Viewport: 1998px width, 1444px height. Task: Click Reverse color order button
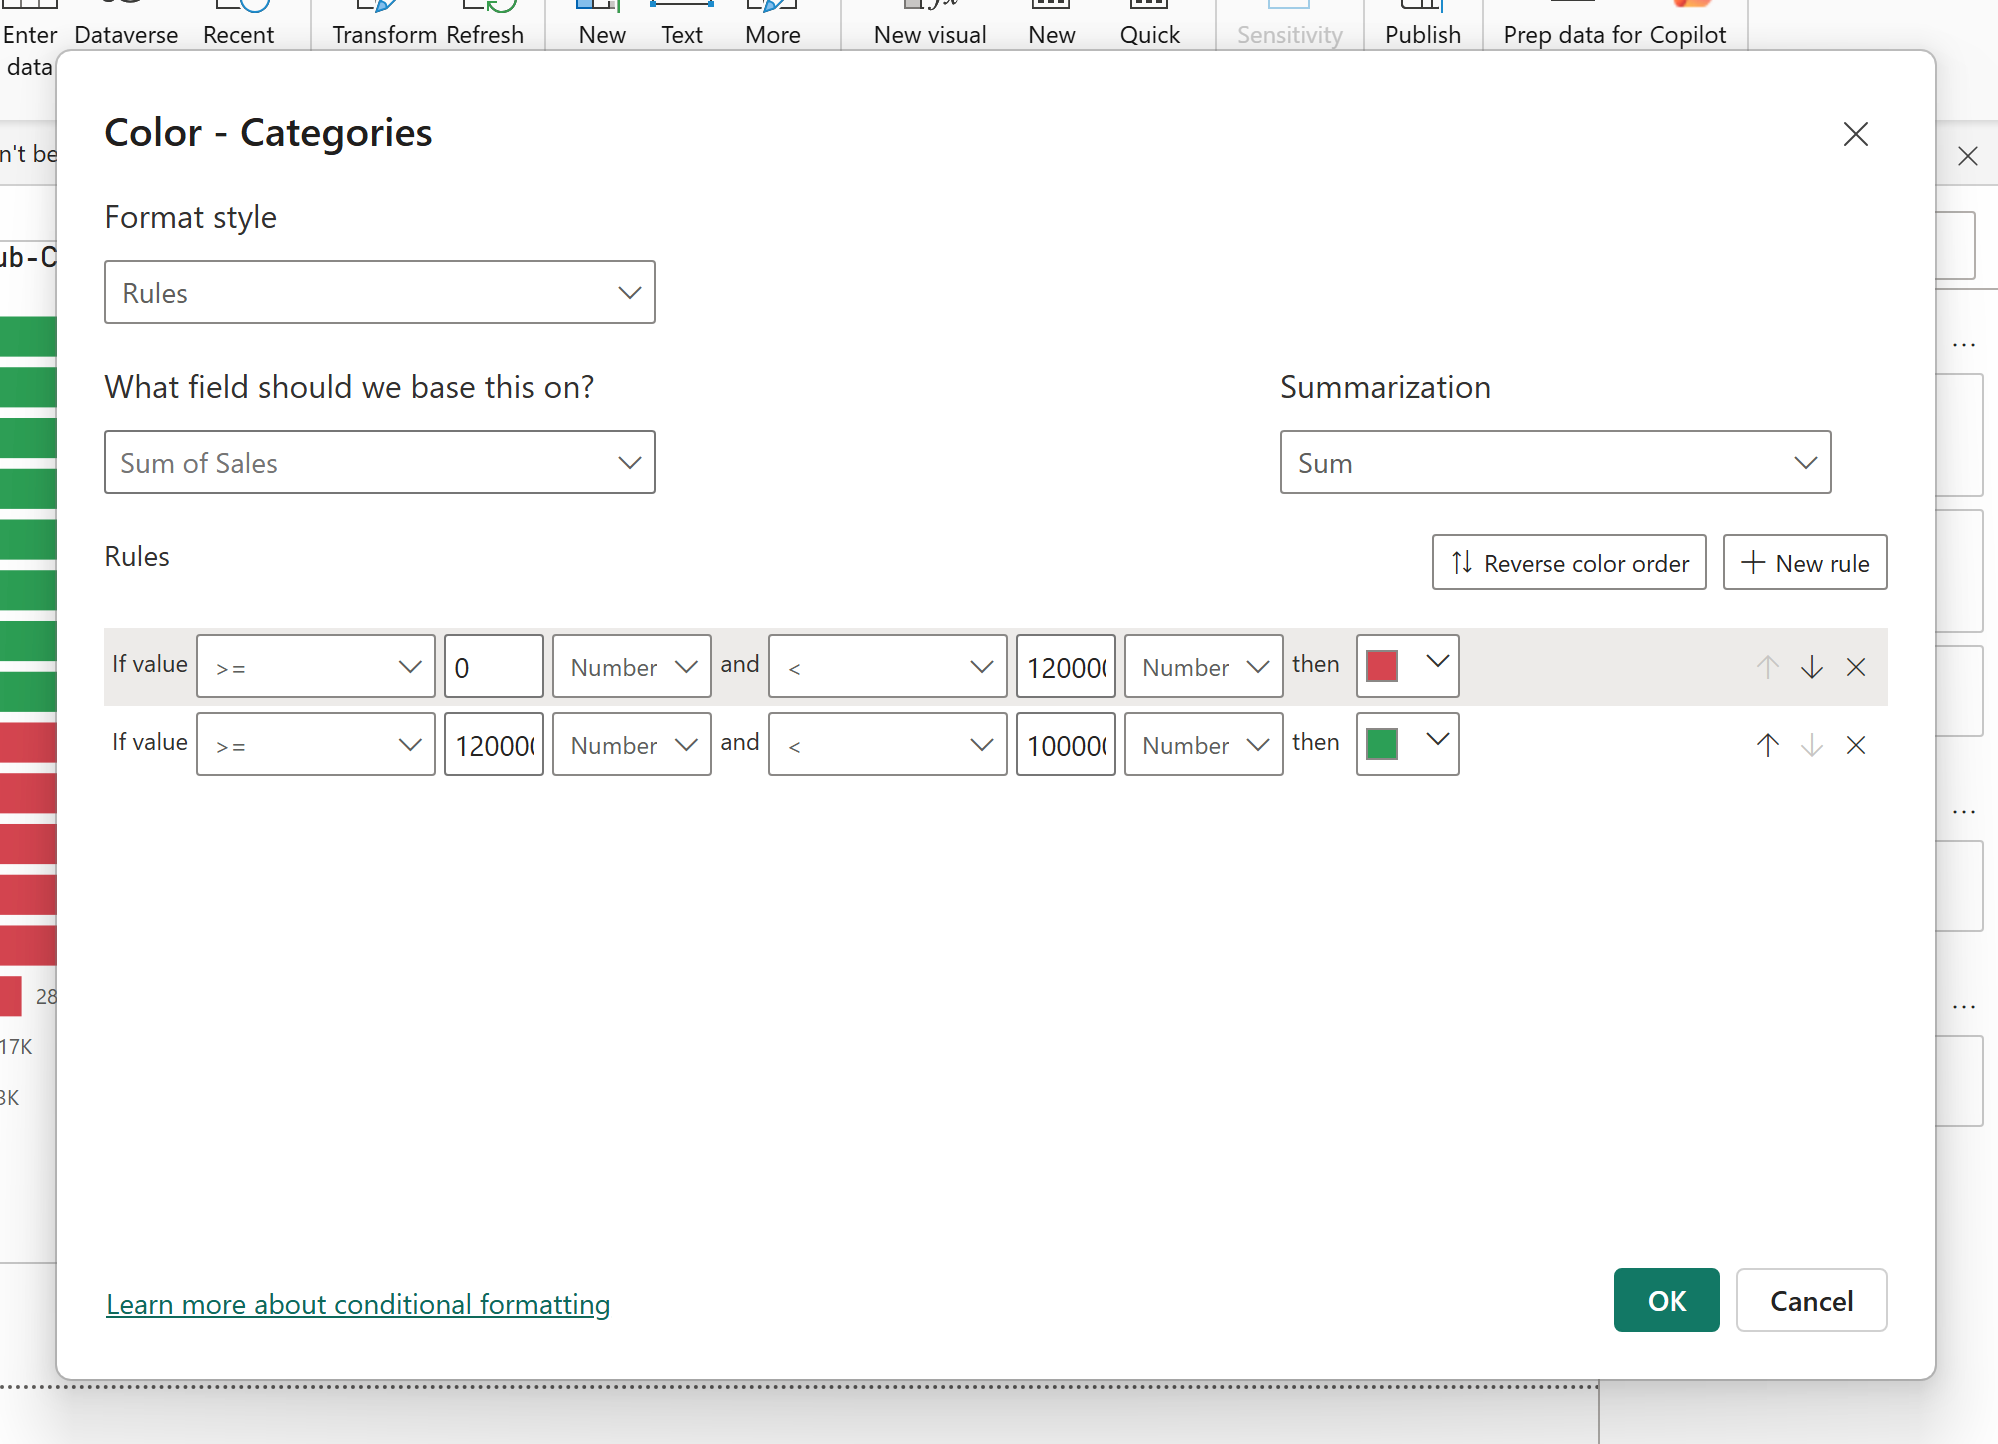click(1568, 563)
